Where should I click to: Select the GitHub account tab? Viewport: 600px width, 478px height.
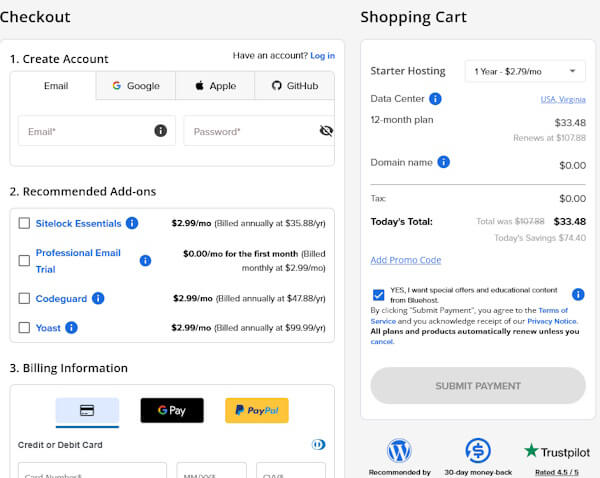point(294,86)
